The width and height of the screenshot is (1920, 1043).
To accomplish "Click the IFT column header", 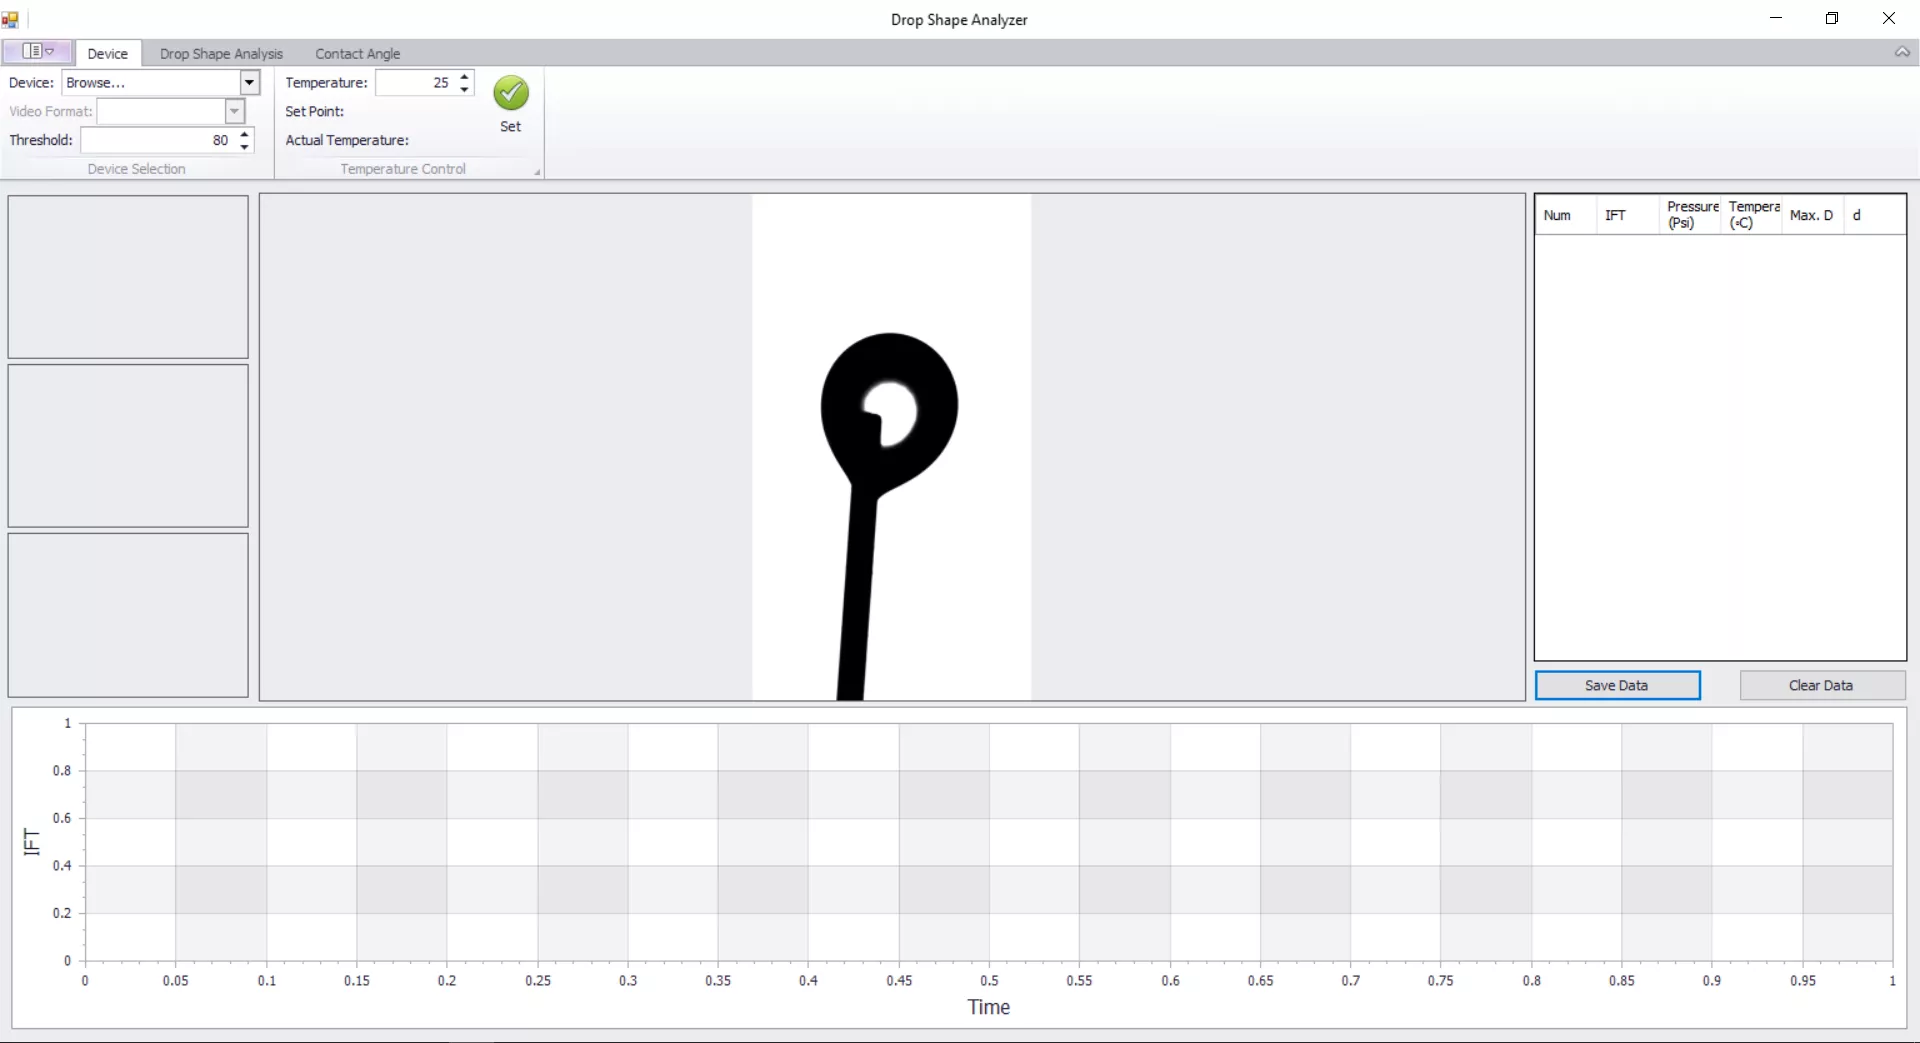I will [1627, 215].
